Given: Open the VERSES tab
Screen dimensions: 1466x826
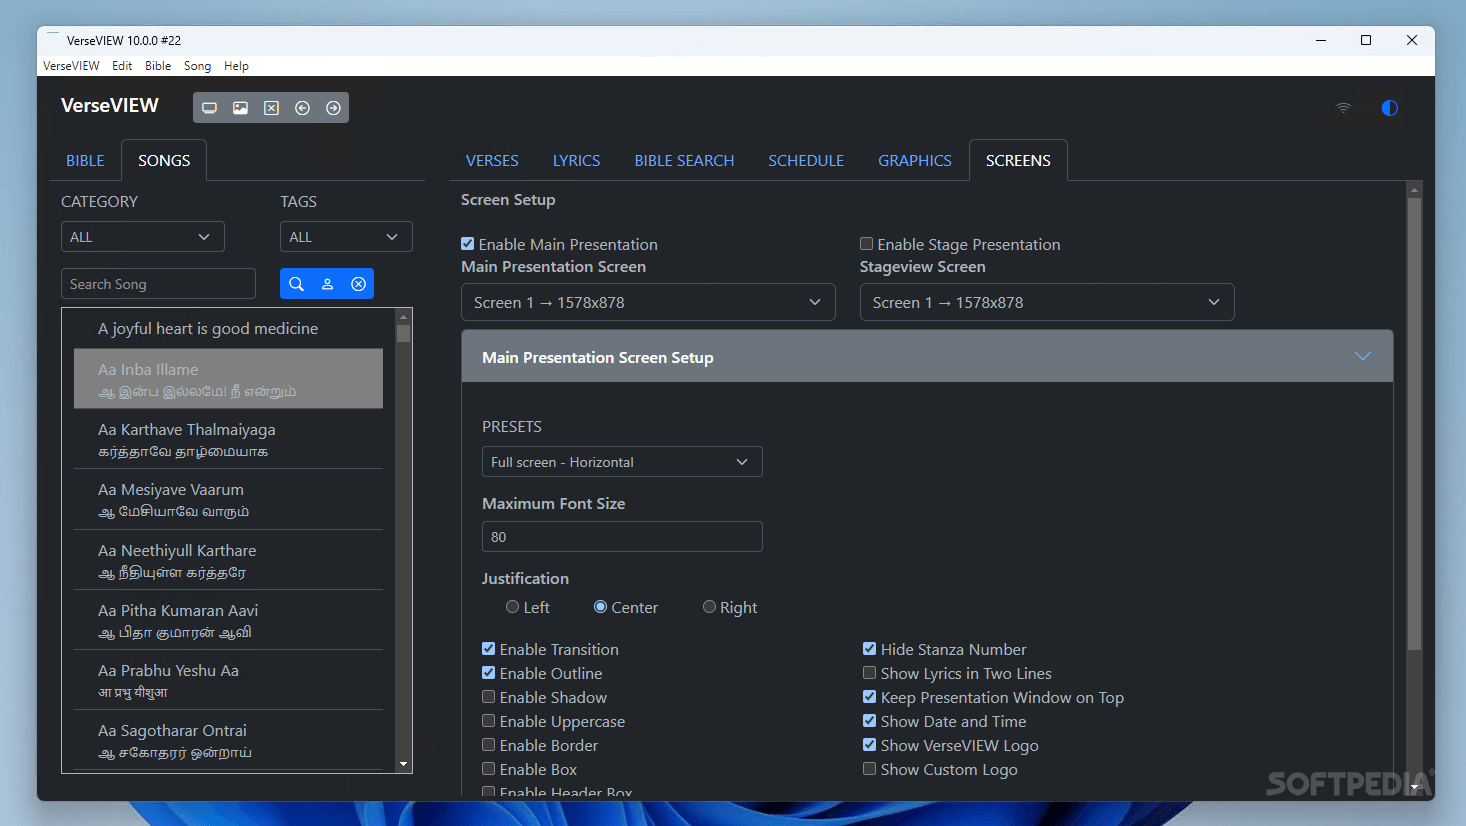Looking at the screenshot, I should tap(492, 161).
